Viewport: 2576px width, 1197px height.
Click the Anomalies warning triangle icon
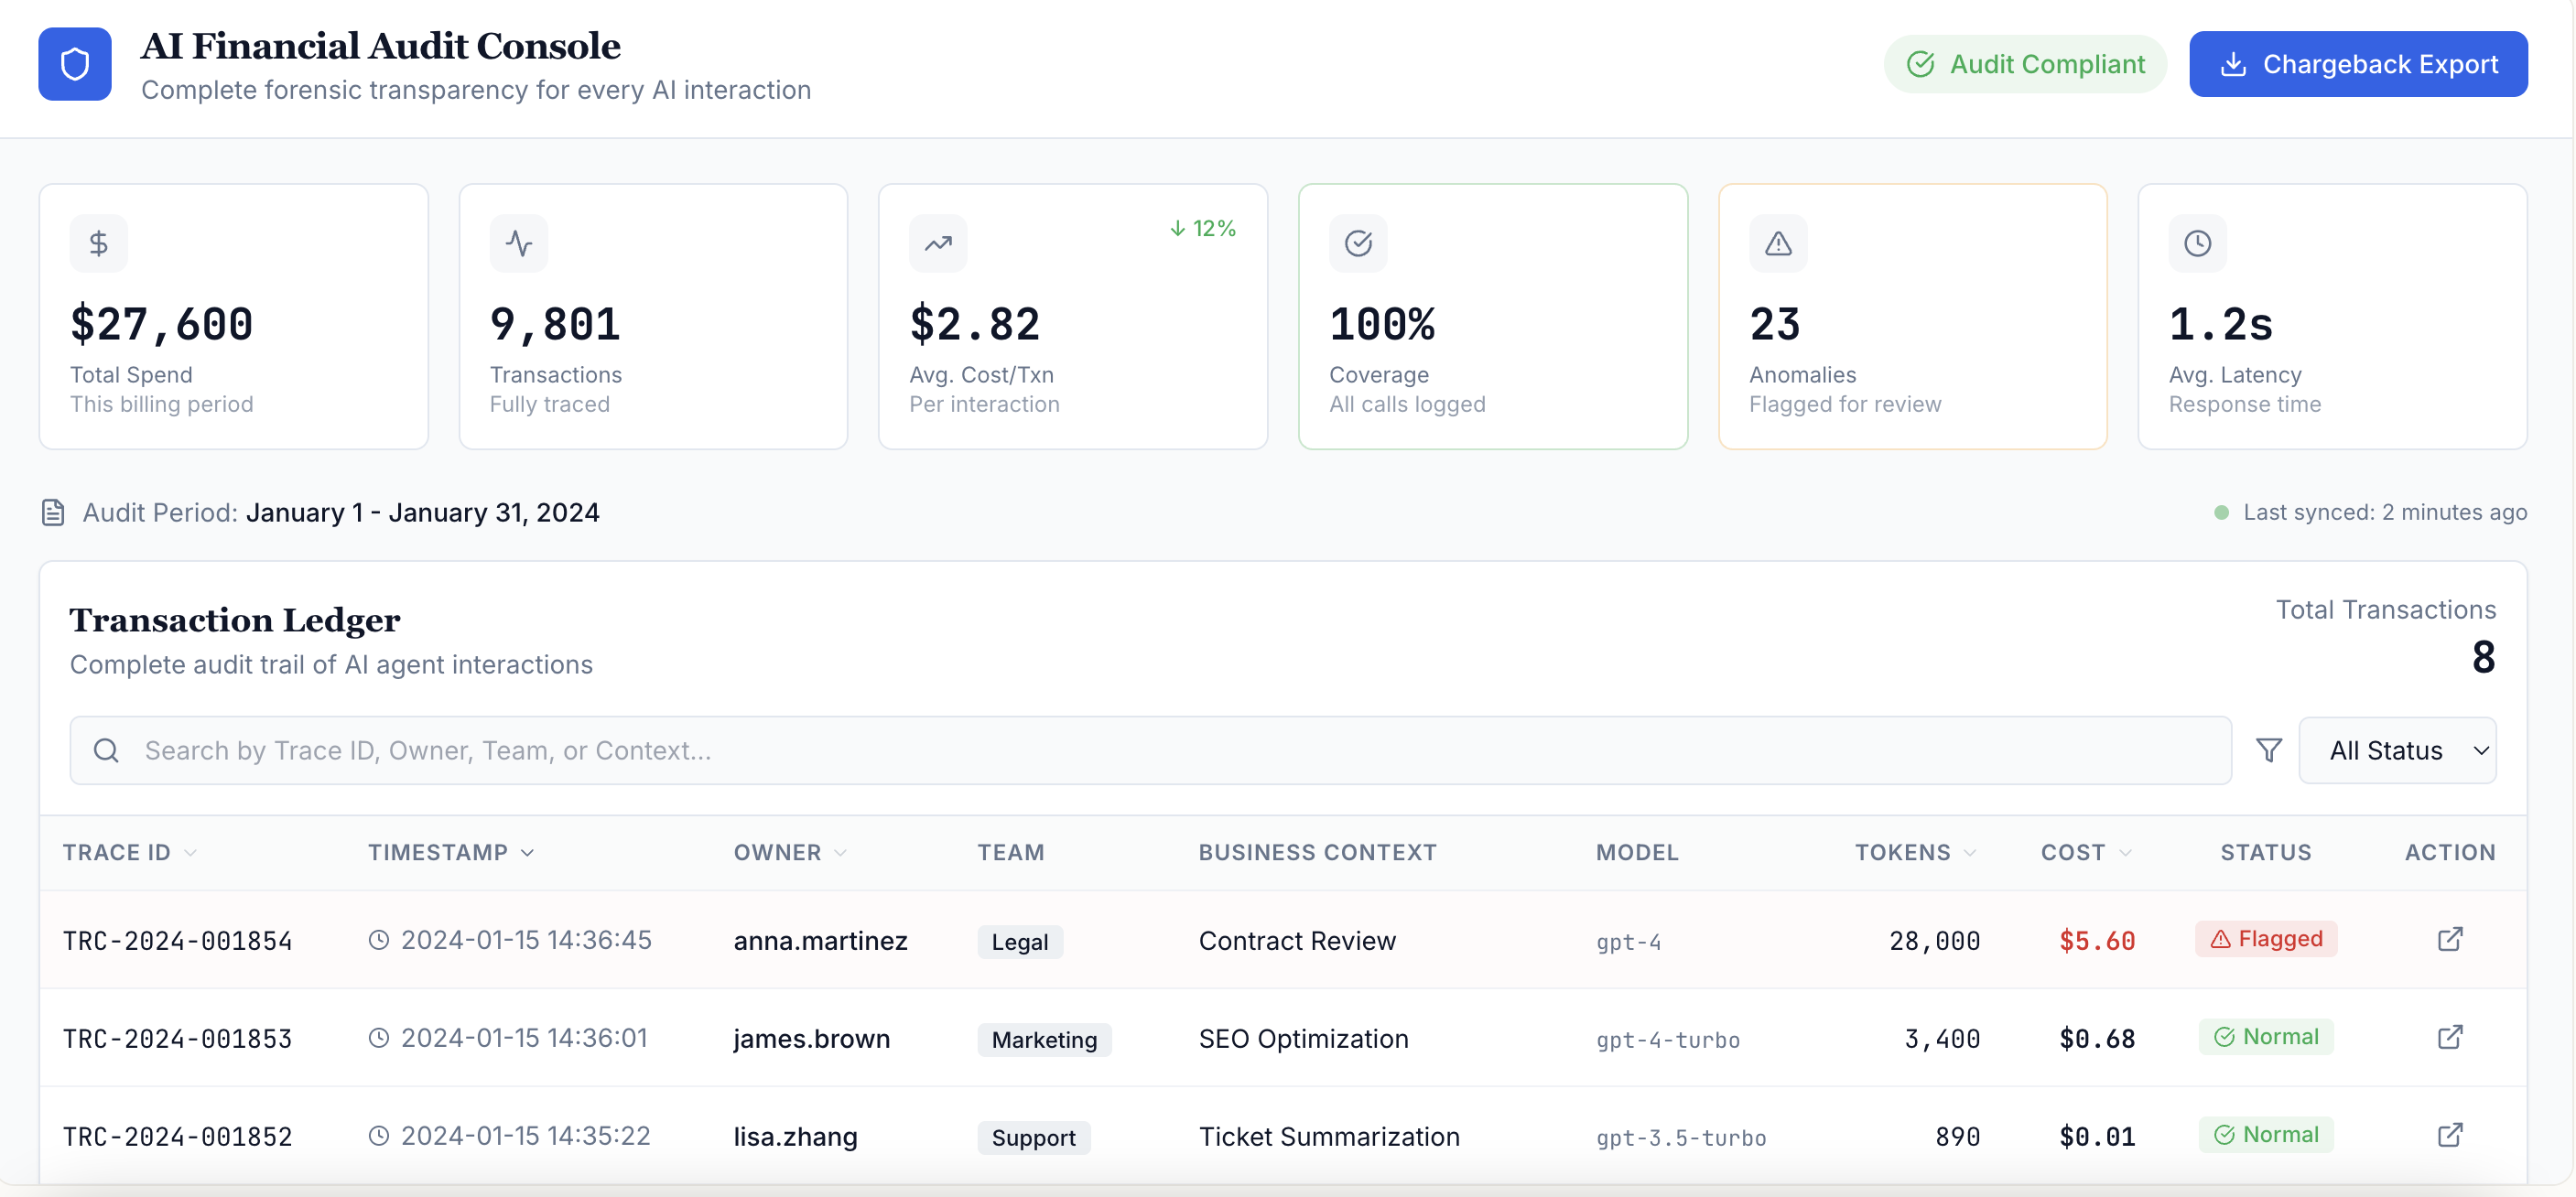point(1777,243)
